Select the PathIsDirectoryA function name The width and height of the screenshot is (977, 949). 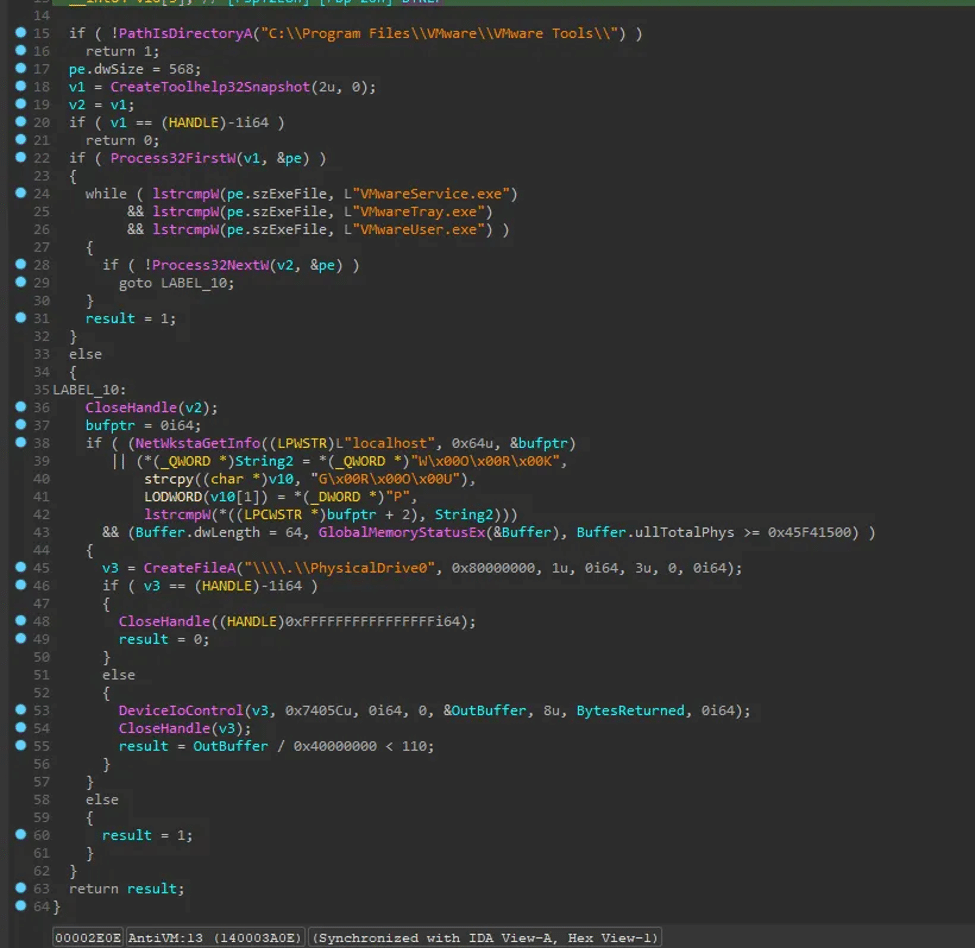[185, 33]
